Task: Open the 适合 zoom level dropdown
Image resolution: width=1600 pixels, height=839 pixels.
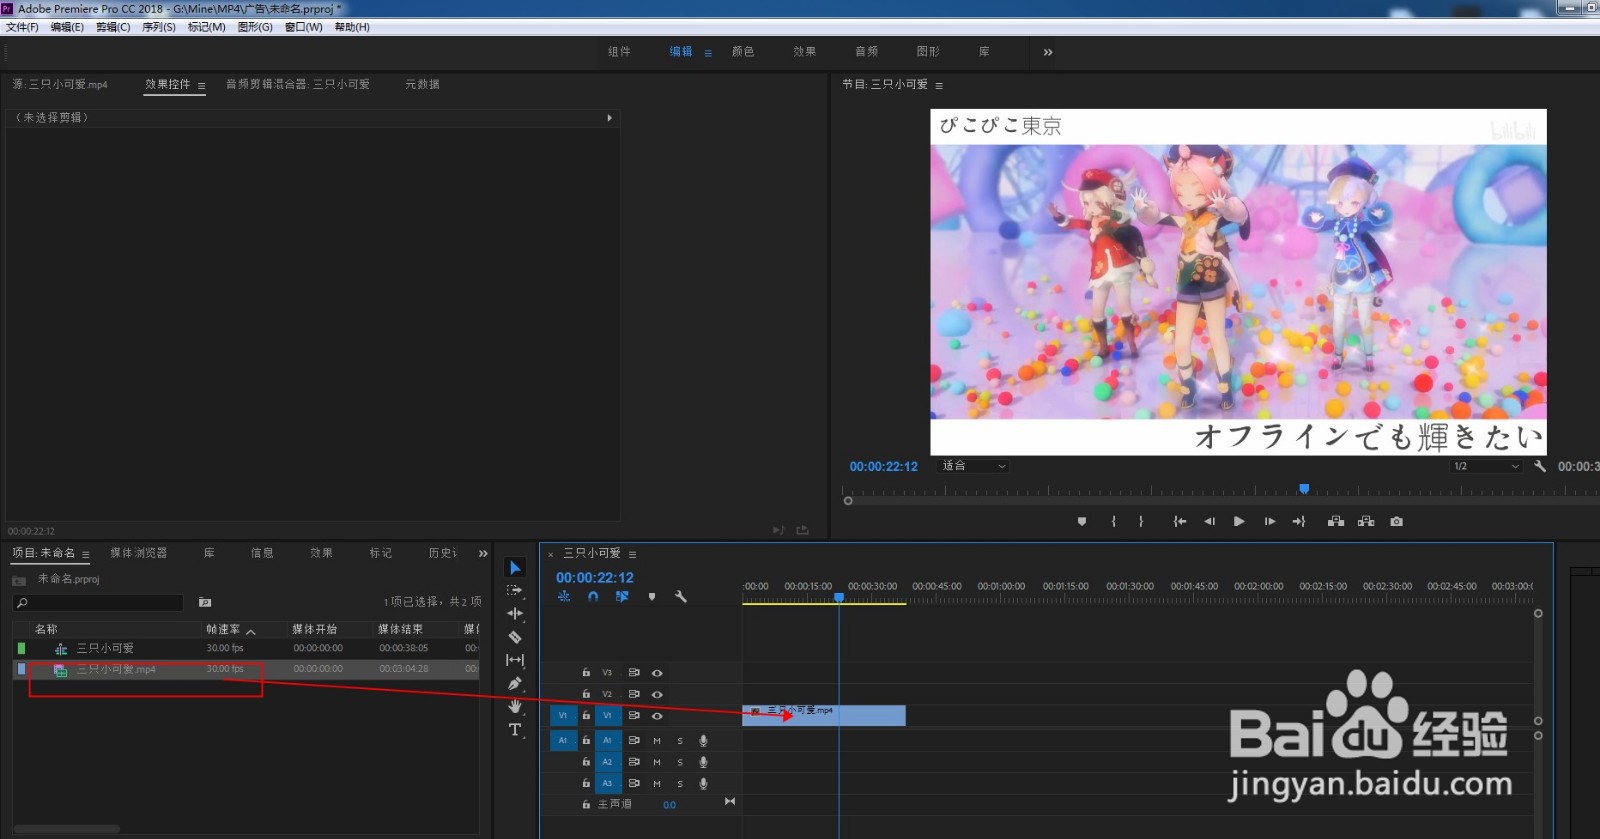Action: coord(973,466)
